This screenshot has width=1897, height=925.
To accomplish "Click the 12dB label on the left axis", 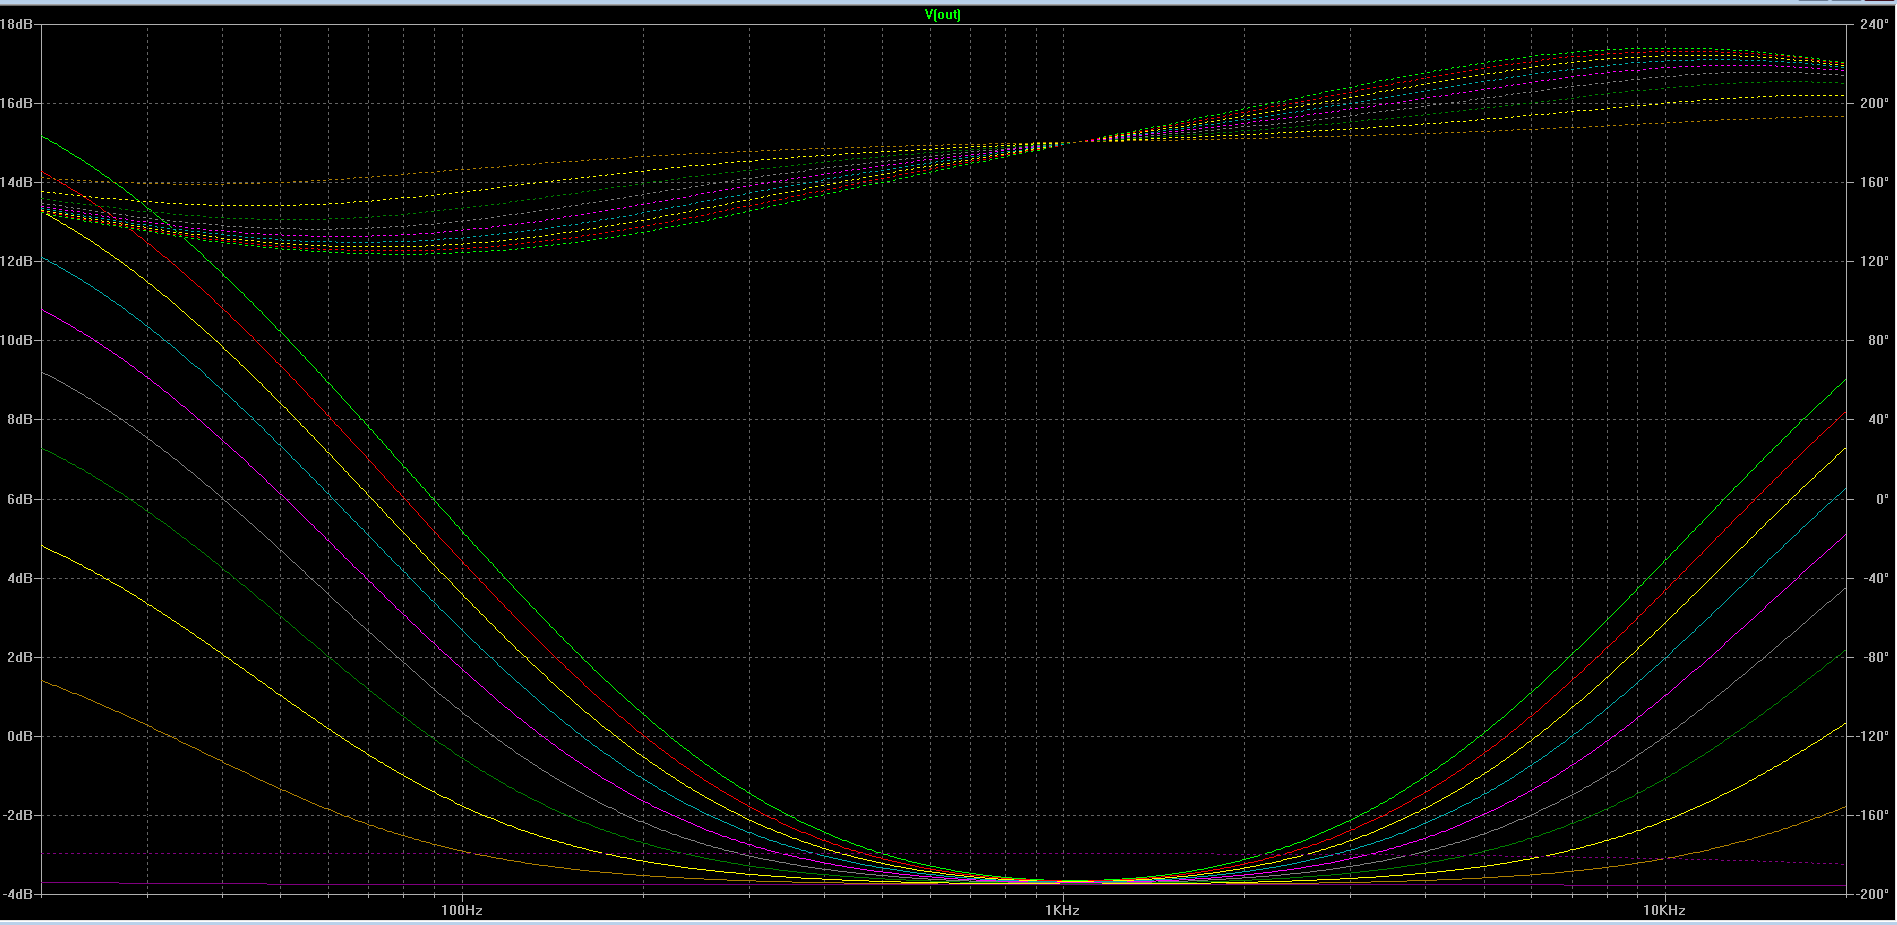I will (18, 261).
